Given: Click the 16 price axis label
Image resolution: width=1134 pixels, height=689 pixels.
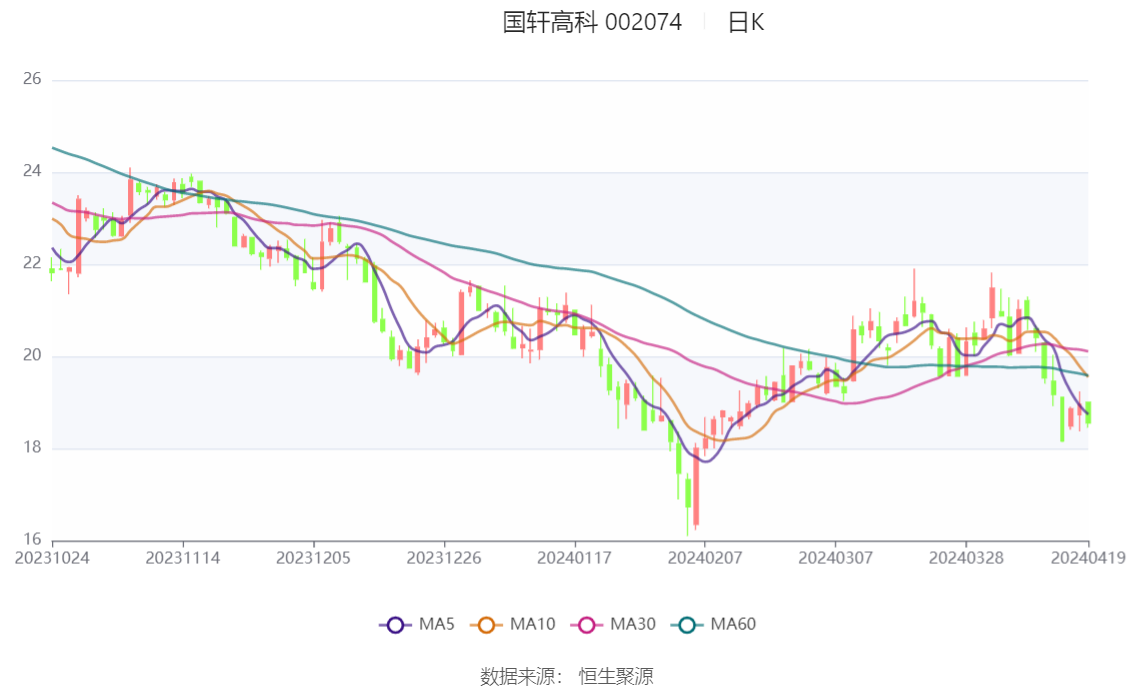Looking at the screenshot, I should click(31, 540).
